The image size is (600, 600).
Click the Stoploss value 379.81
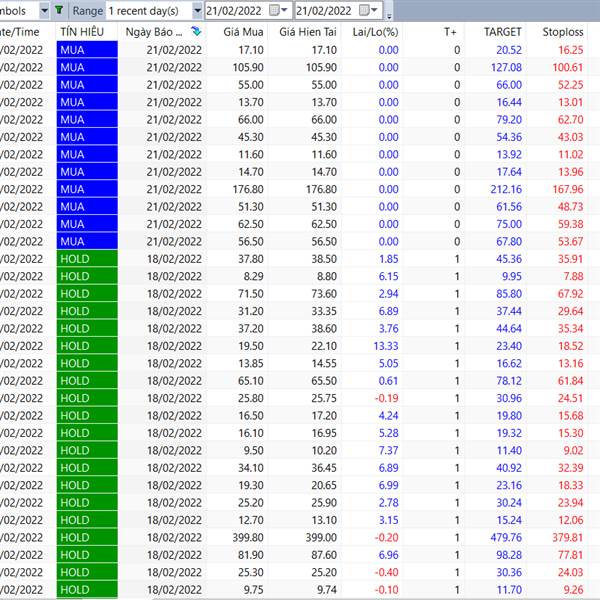coord(568,537)
